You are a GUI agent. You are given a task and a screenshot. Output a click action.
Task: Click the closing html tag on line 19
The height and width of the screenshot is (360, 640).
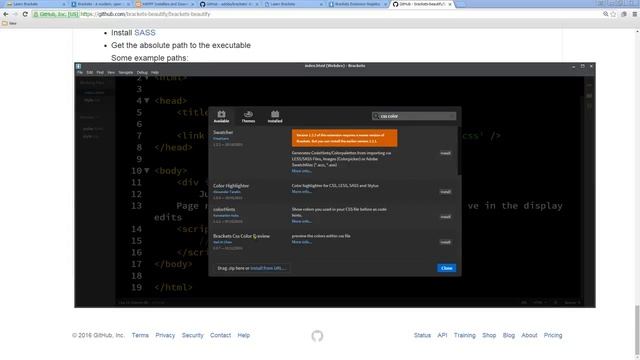coord(173,287)
